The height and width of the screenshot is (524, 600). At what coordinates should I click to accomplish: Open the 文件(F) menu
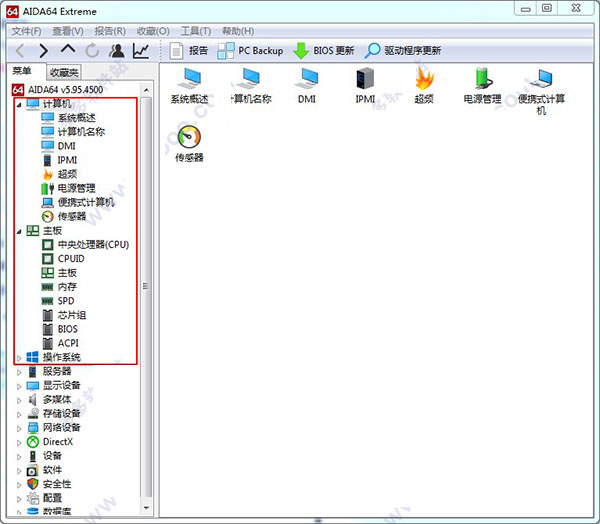(x=26, y=31)
